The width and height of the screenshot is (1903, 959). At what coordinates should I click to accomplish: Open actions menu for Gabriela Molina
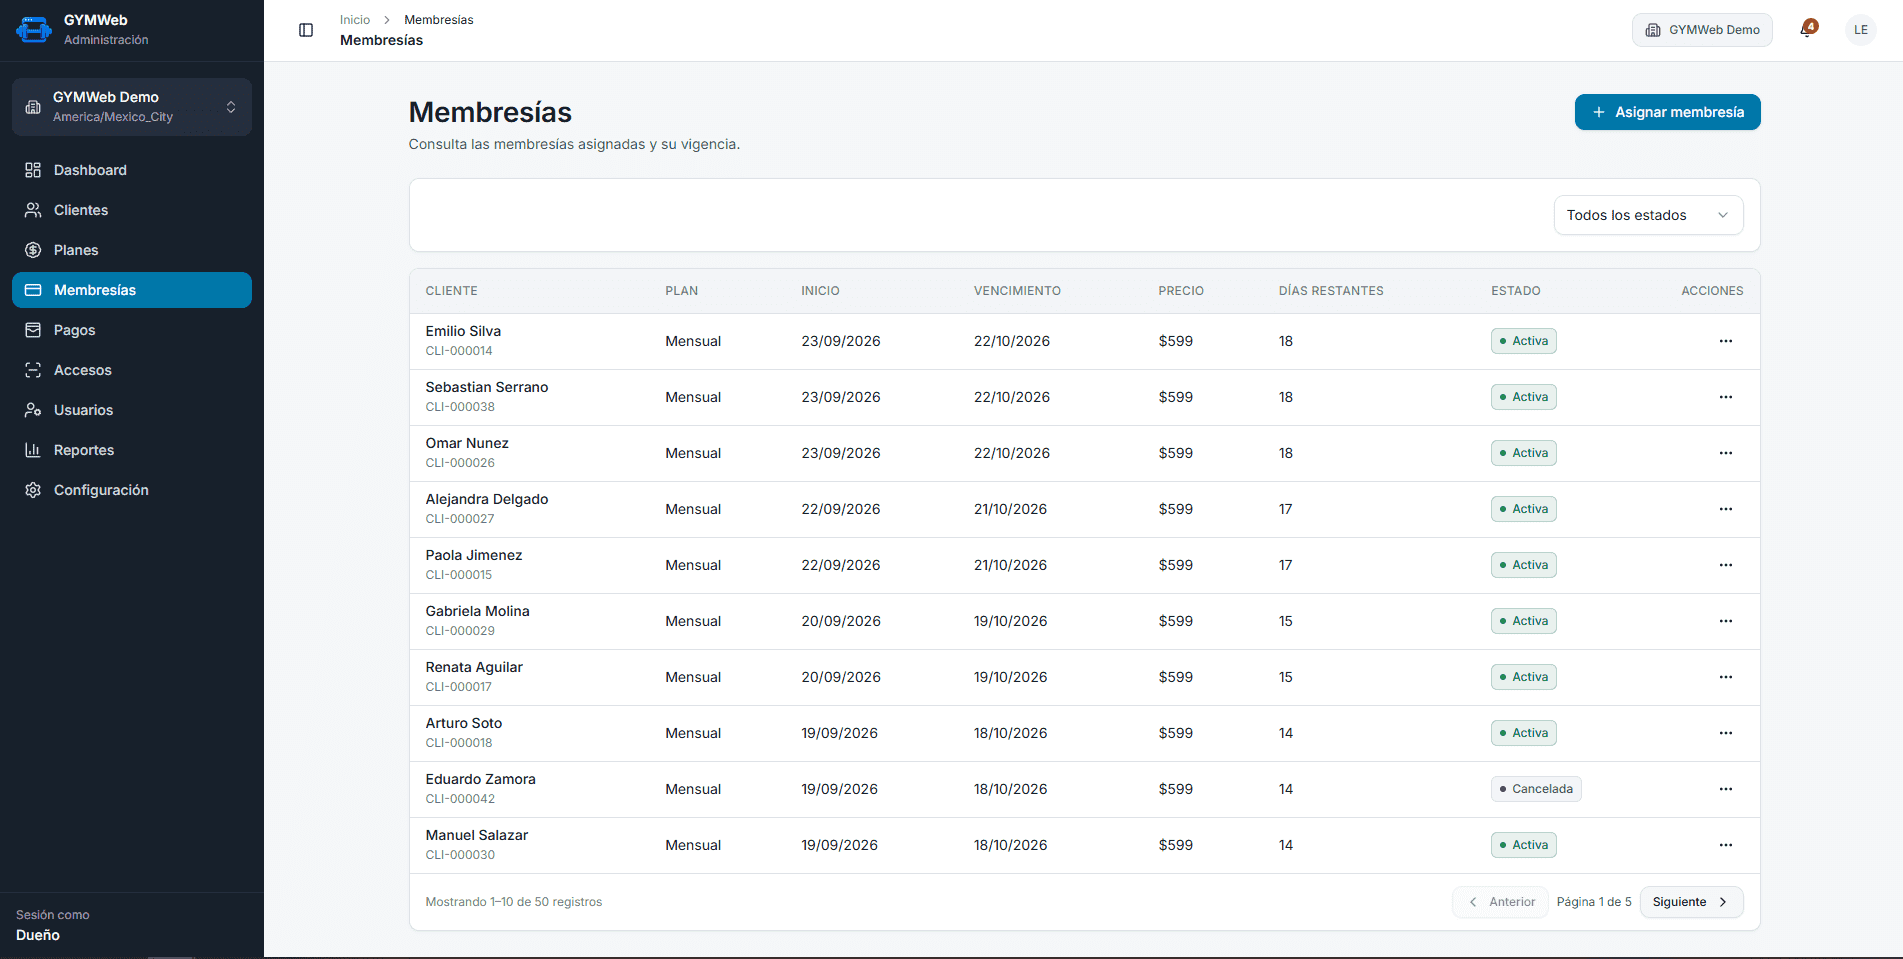click(x=1725, y=621)
